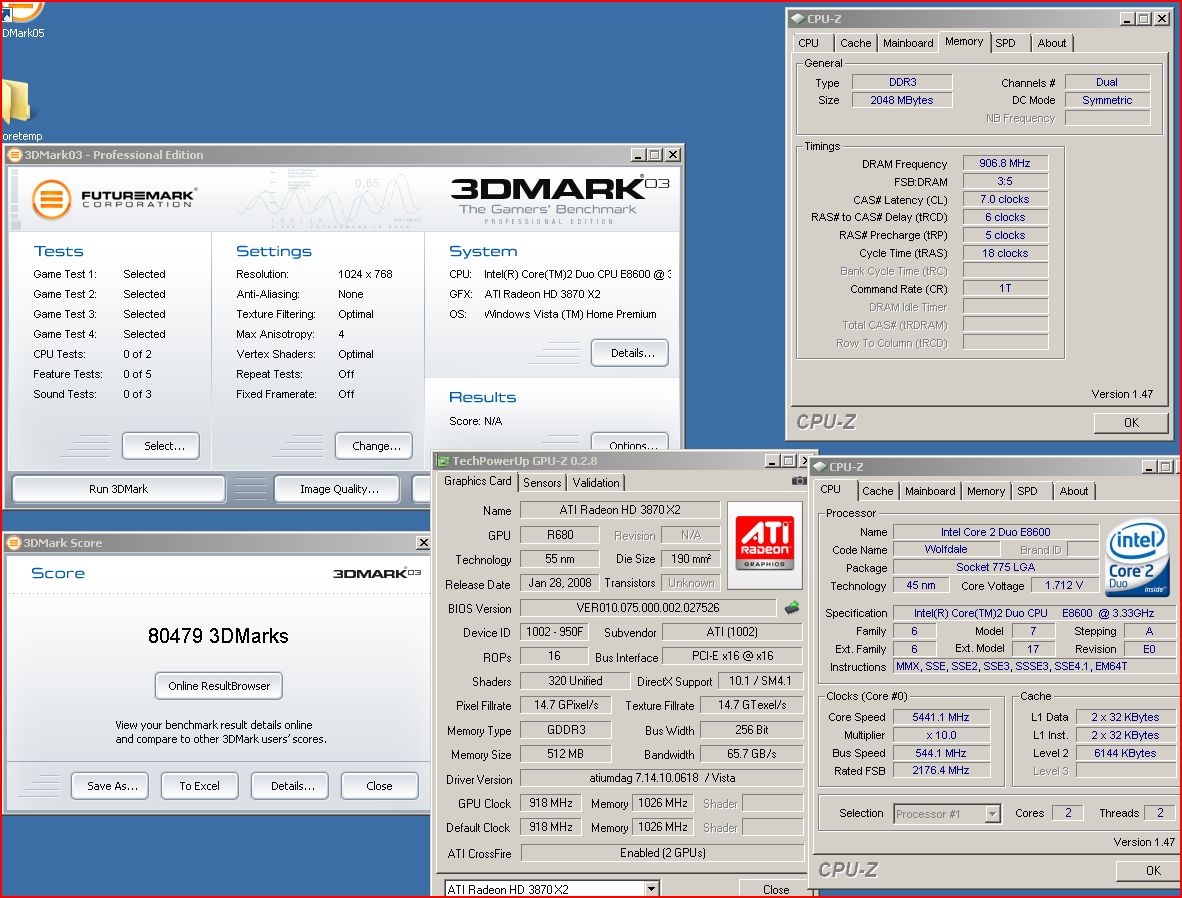This screenshot has width=1182, height=898.
Task: Click the Rated FSB value 2176.4 MHz
Action: [x=941, y=770]
